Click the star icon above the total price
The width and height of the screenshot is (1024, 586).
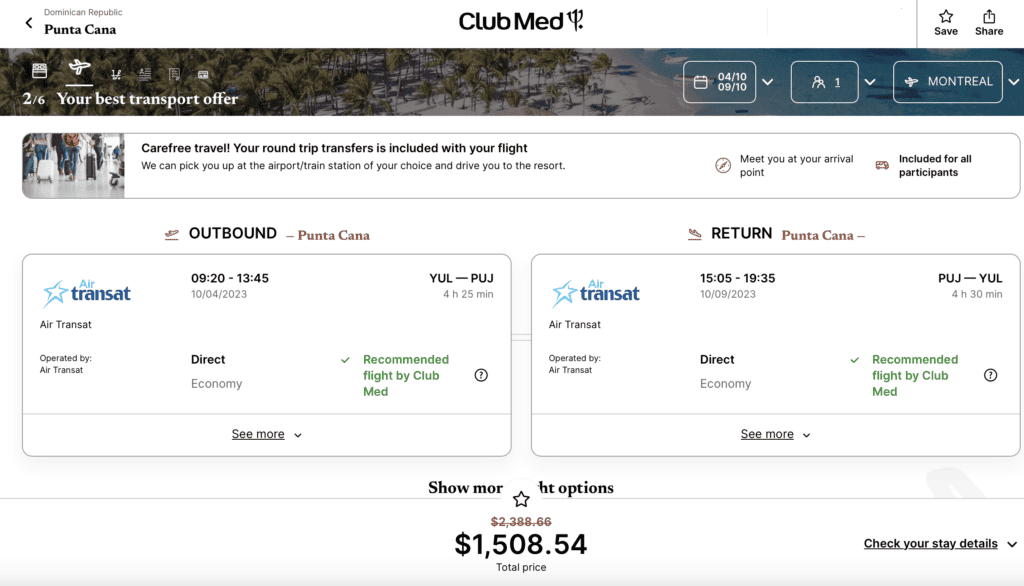pyautogui.click(x=520, y=498)
